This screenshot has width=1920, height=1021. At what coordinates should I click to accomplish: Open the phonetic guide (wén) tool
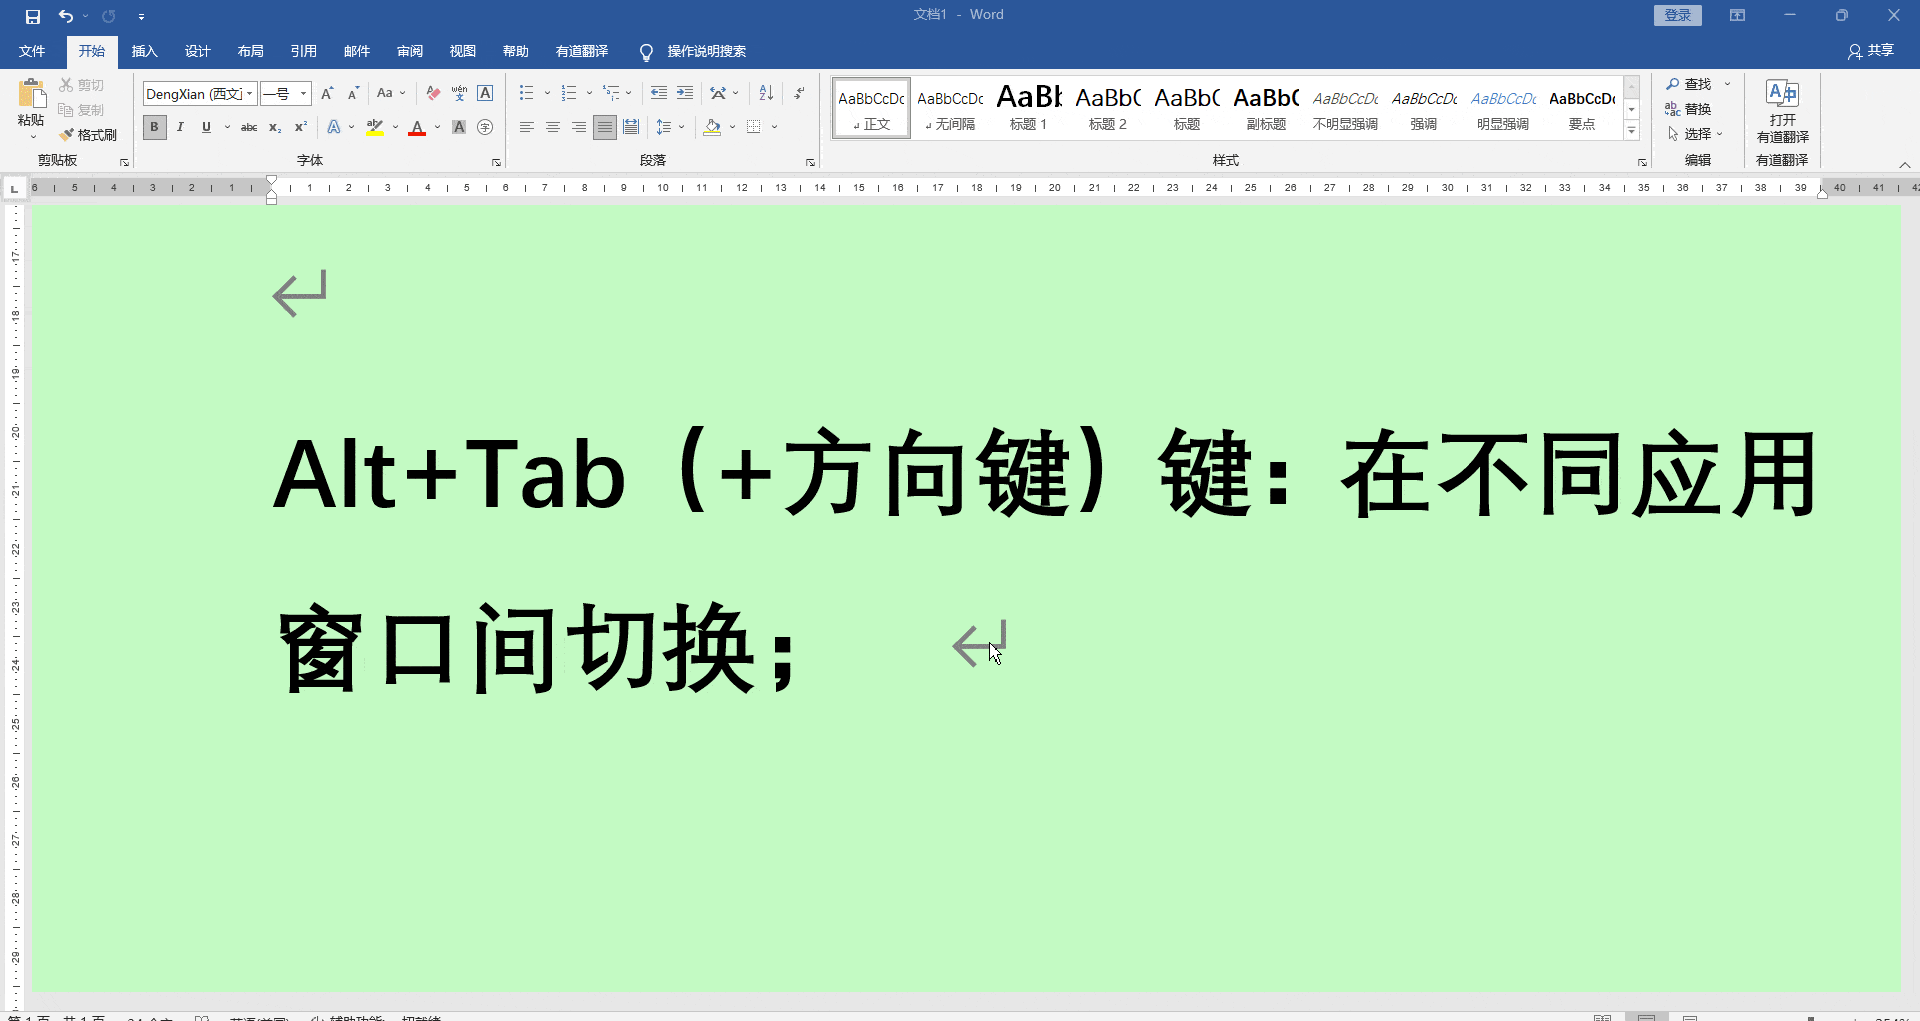tap(459, 94)
